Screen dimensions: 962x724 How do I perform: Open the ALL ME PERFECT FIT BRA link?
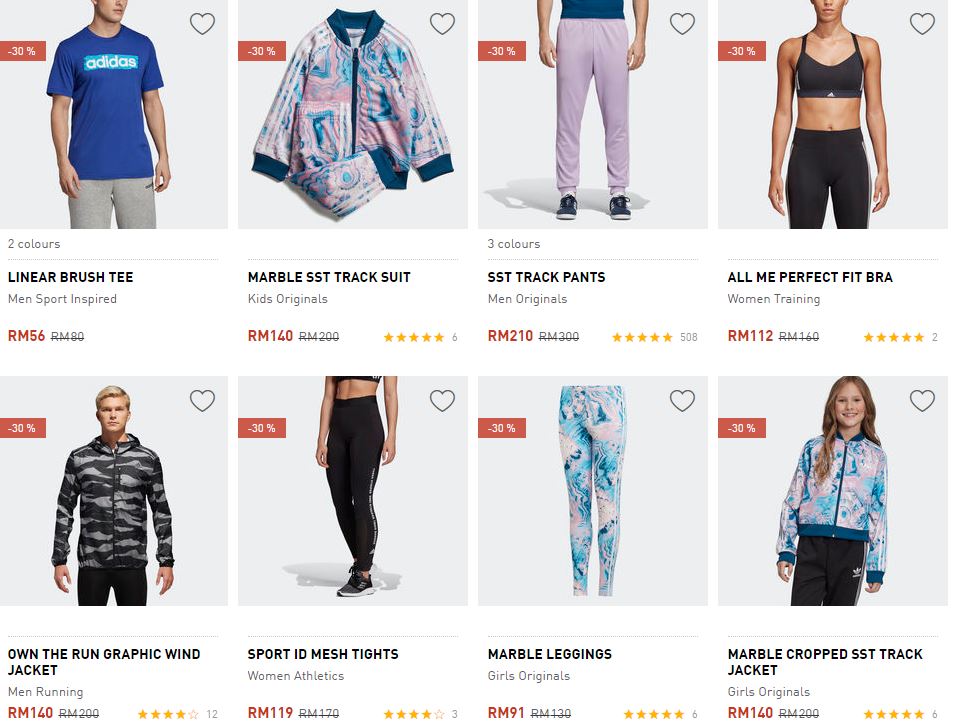coord(810,277)
